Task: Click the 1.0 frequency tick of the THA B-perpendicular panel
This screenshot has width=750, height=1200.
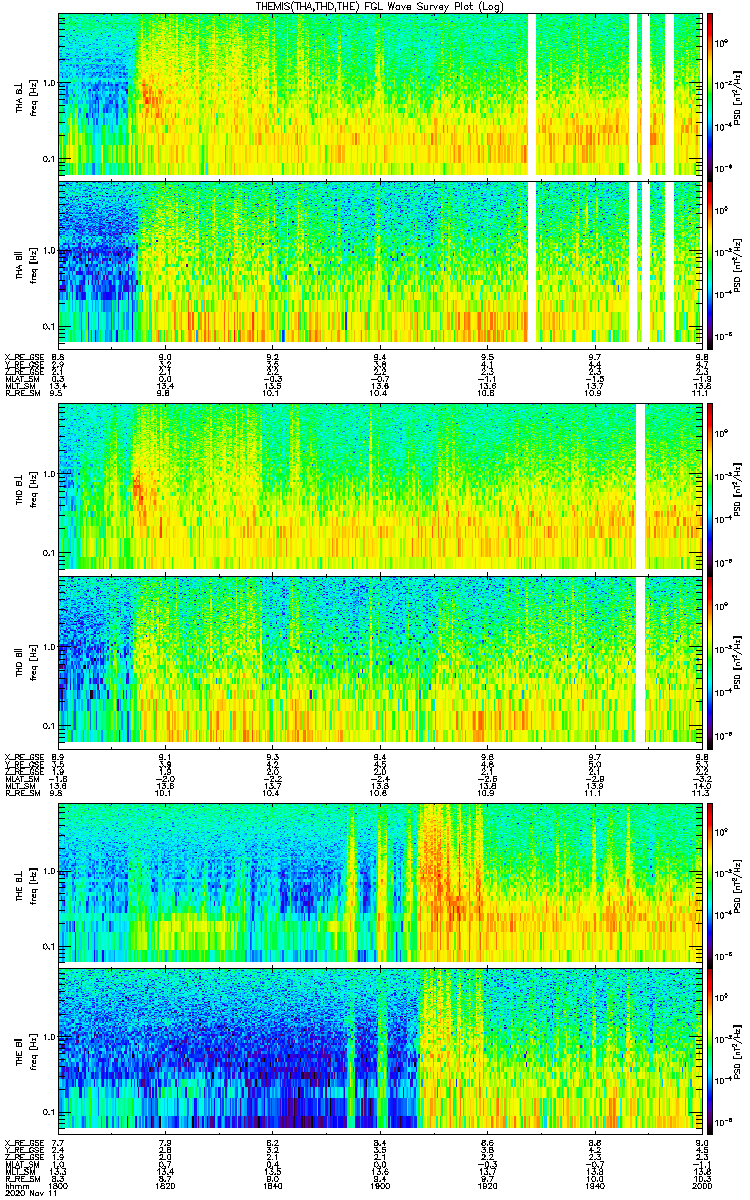Action: pos(49,83)
